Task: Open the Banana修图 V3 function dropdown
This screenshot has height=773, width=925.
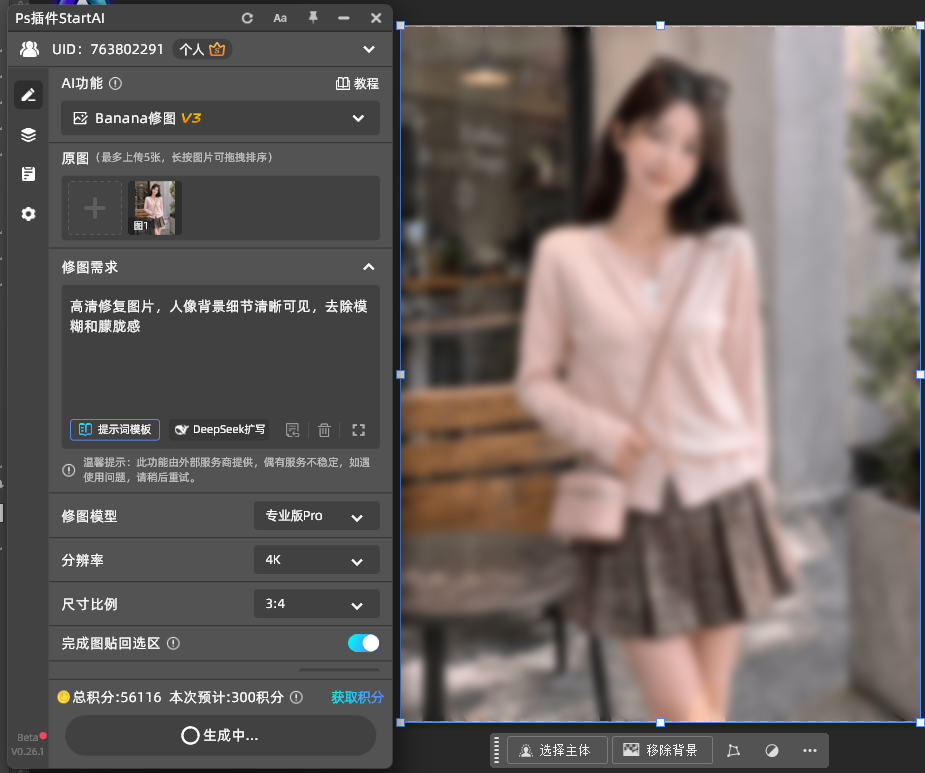Action: coord(221,118)
